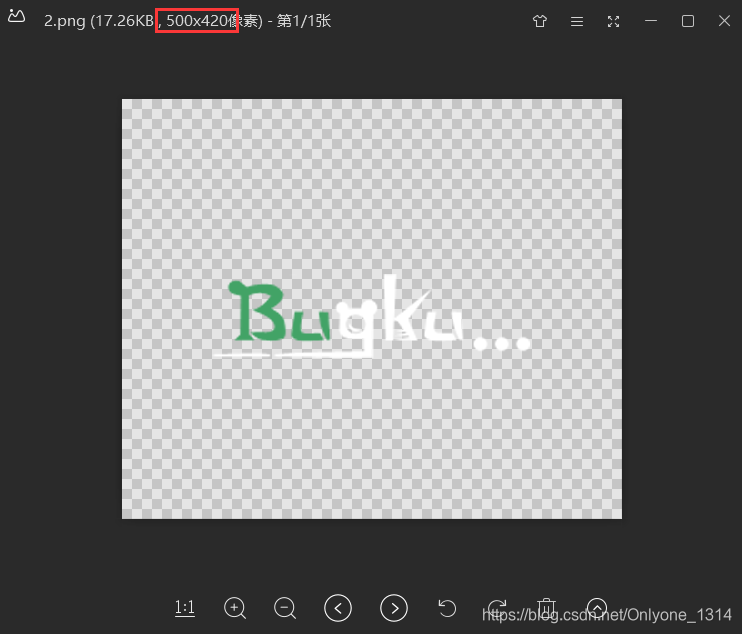Zoom in with magnifier plus icon
Screen dimensions: 742x634
235,608
